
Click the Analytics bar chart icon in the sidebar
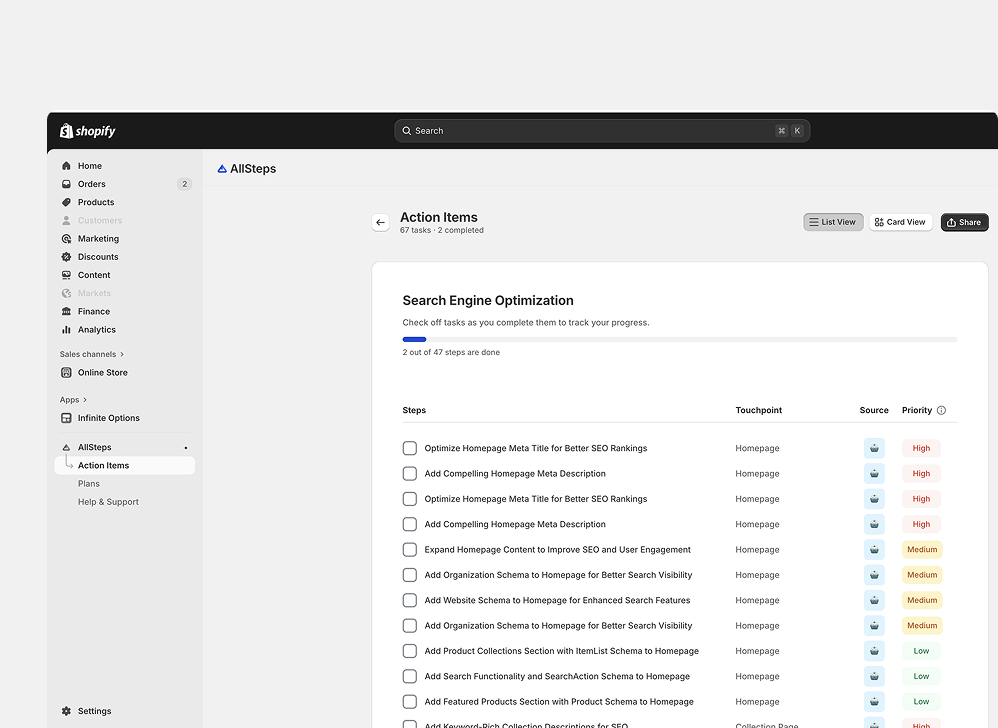coord(66,330)
